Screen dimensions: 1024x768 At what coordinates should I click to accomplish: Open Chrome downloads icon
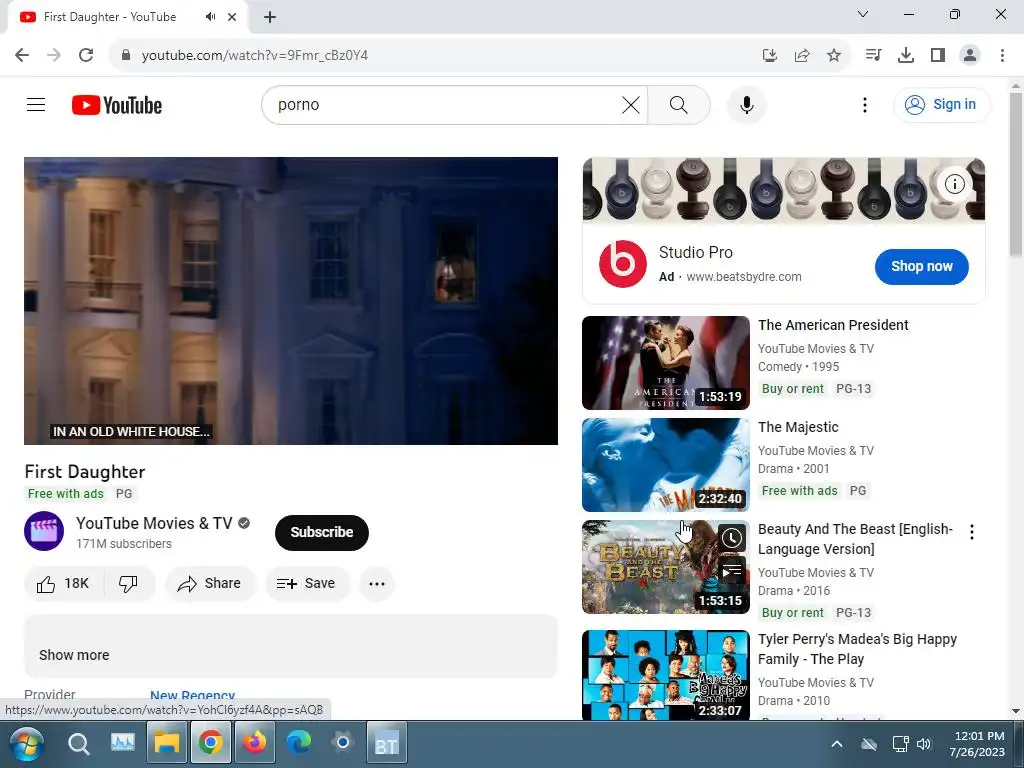(905, 56)
